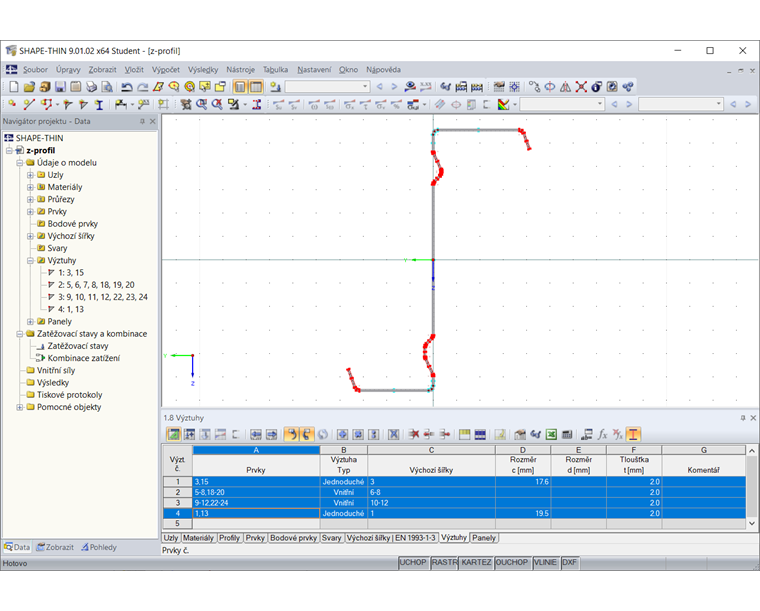The height and width of the screenshot is (611, 760).
Task: Open the Výsledky menu
Action: click(203, 70)
